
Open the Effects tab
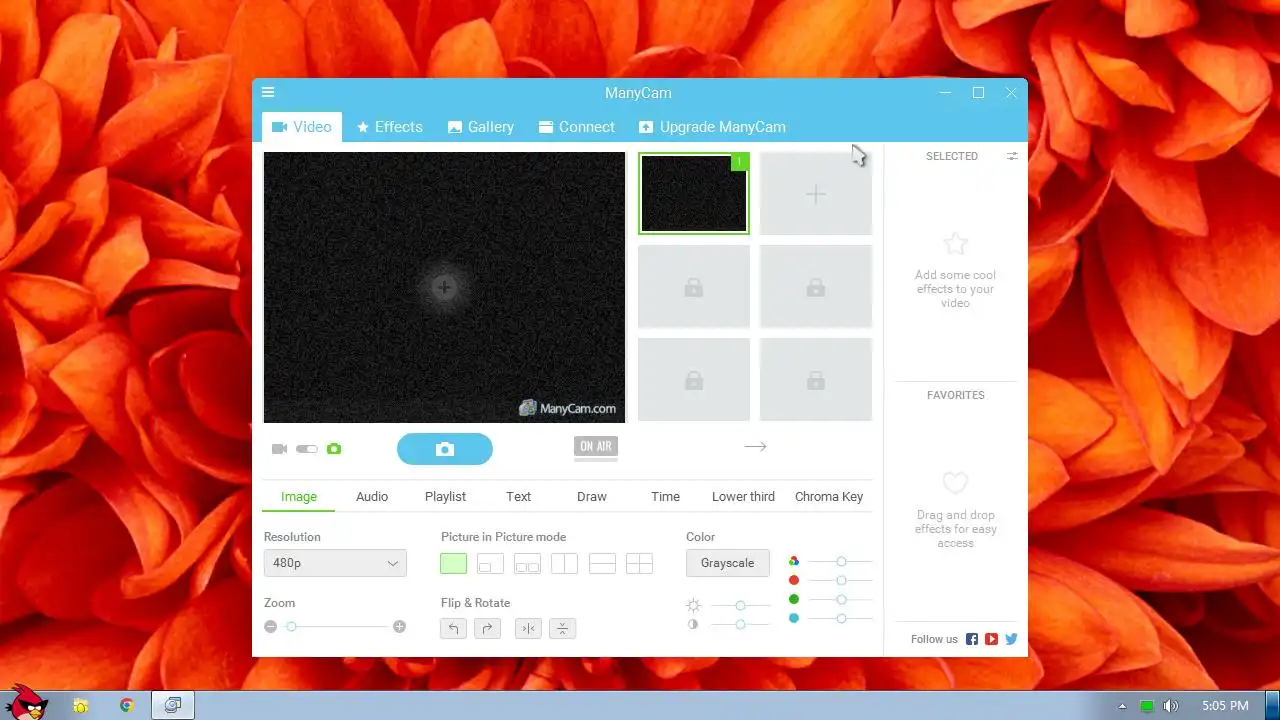pyautogui.click(x=390, y=127)
